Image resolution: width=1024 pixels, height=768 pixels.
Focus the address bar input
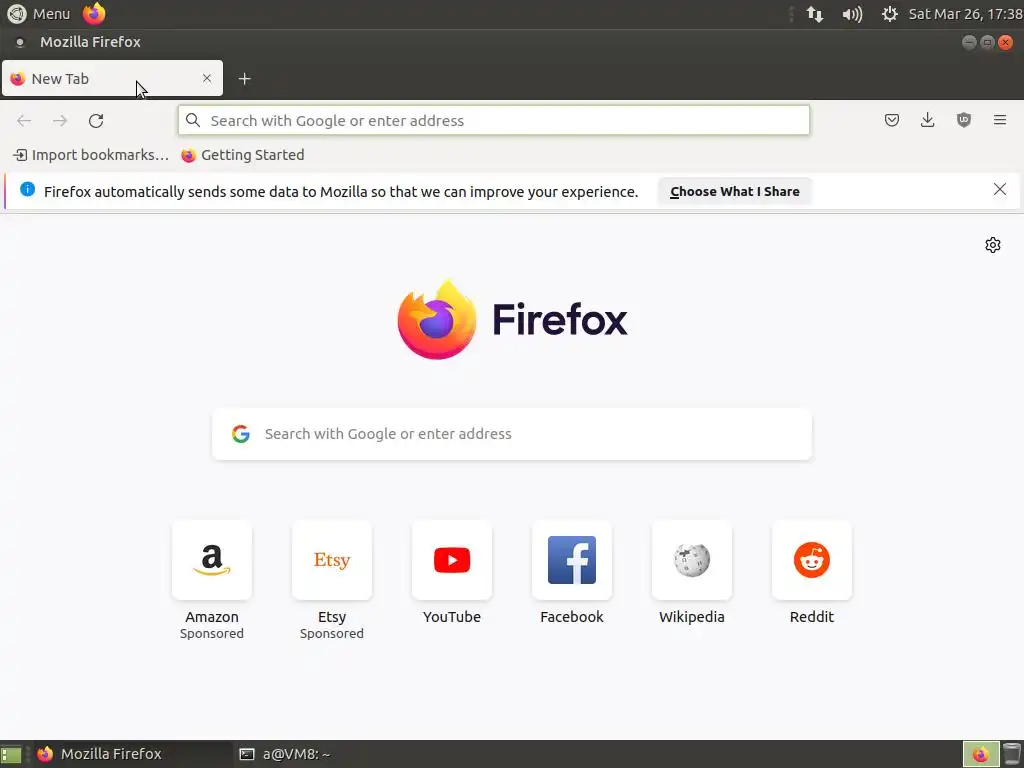pos(494,120)
